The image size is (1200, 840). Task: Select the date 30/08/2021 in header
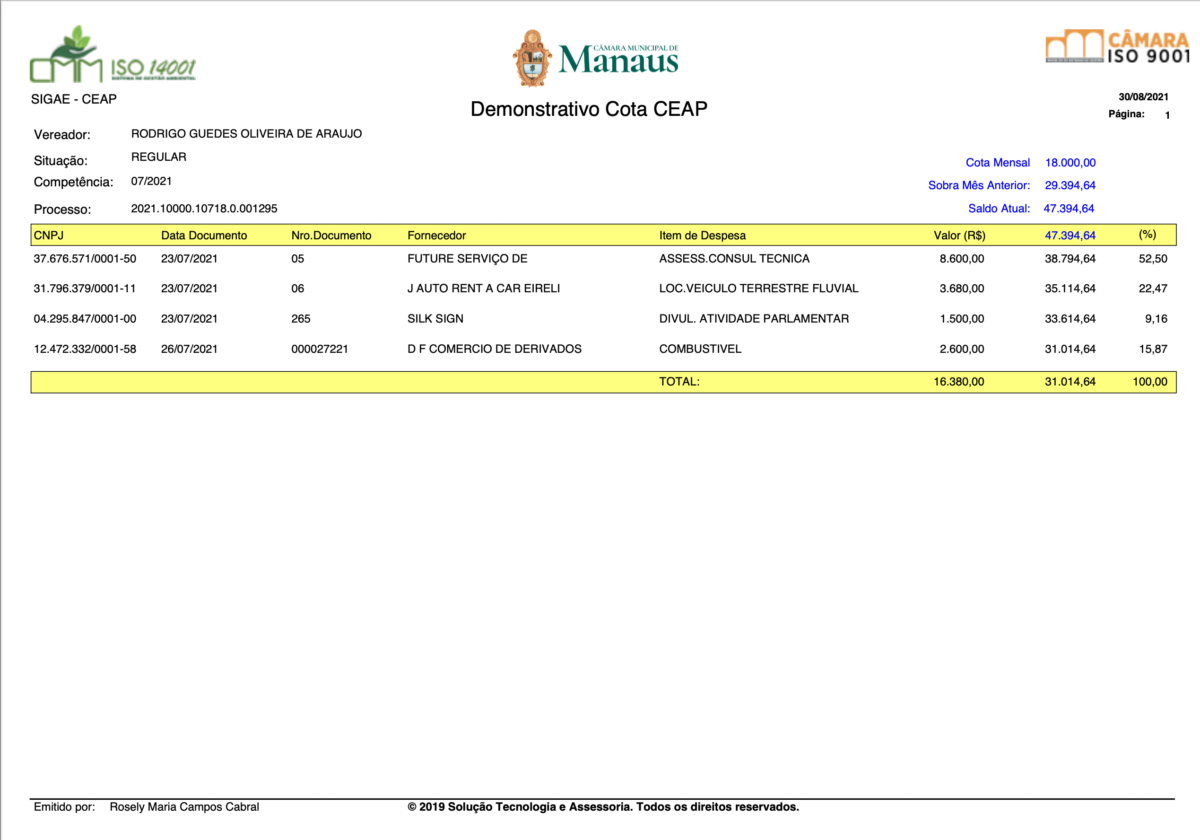click(x=1143, y=97)
